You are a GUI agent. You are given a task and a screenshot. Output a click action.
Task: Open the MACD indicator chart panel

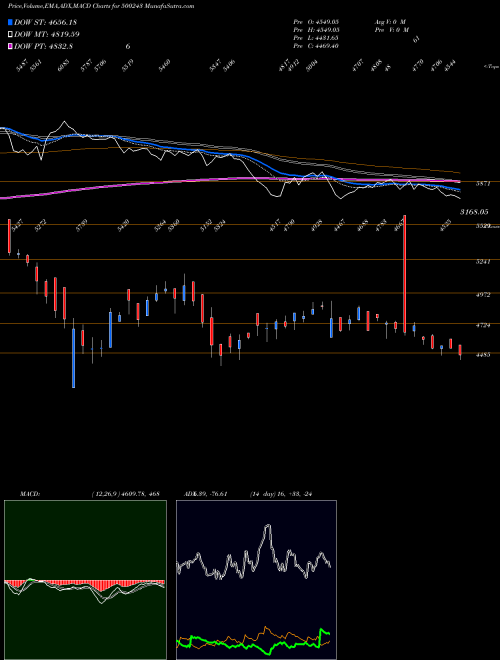[85, 580]
